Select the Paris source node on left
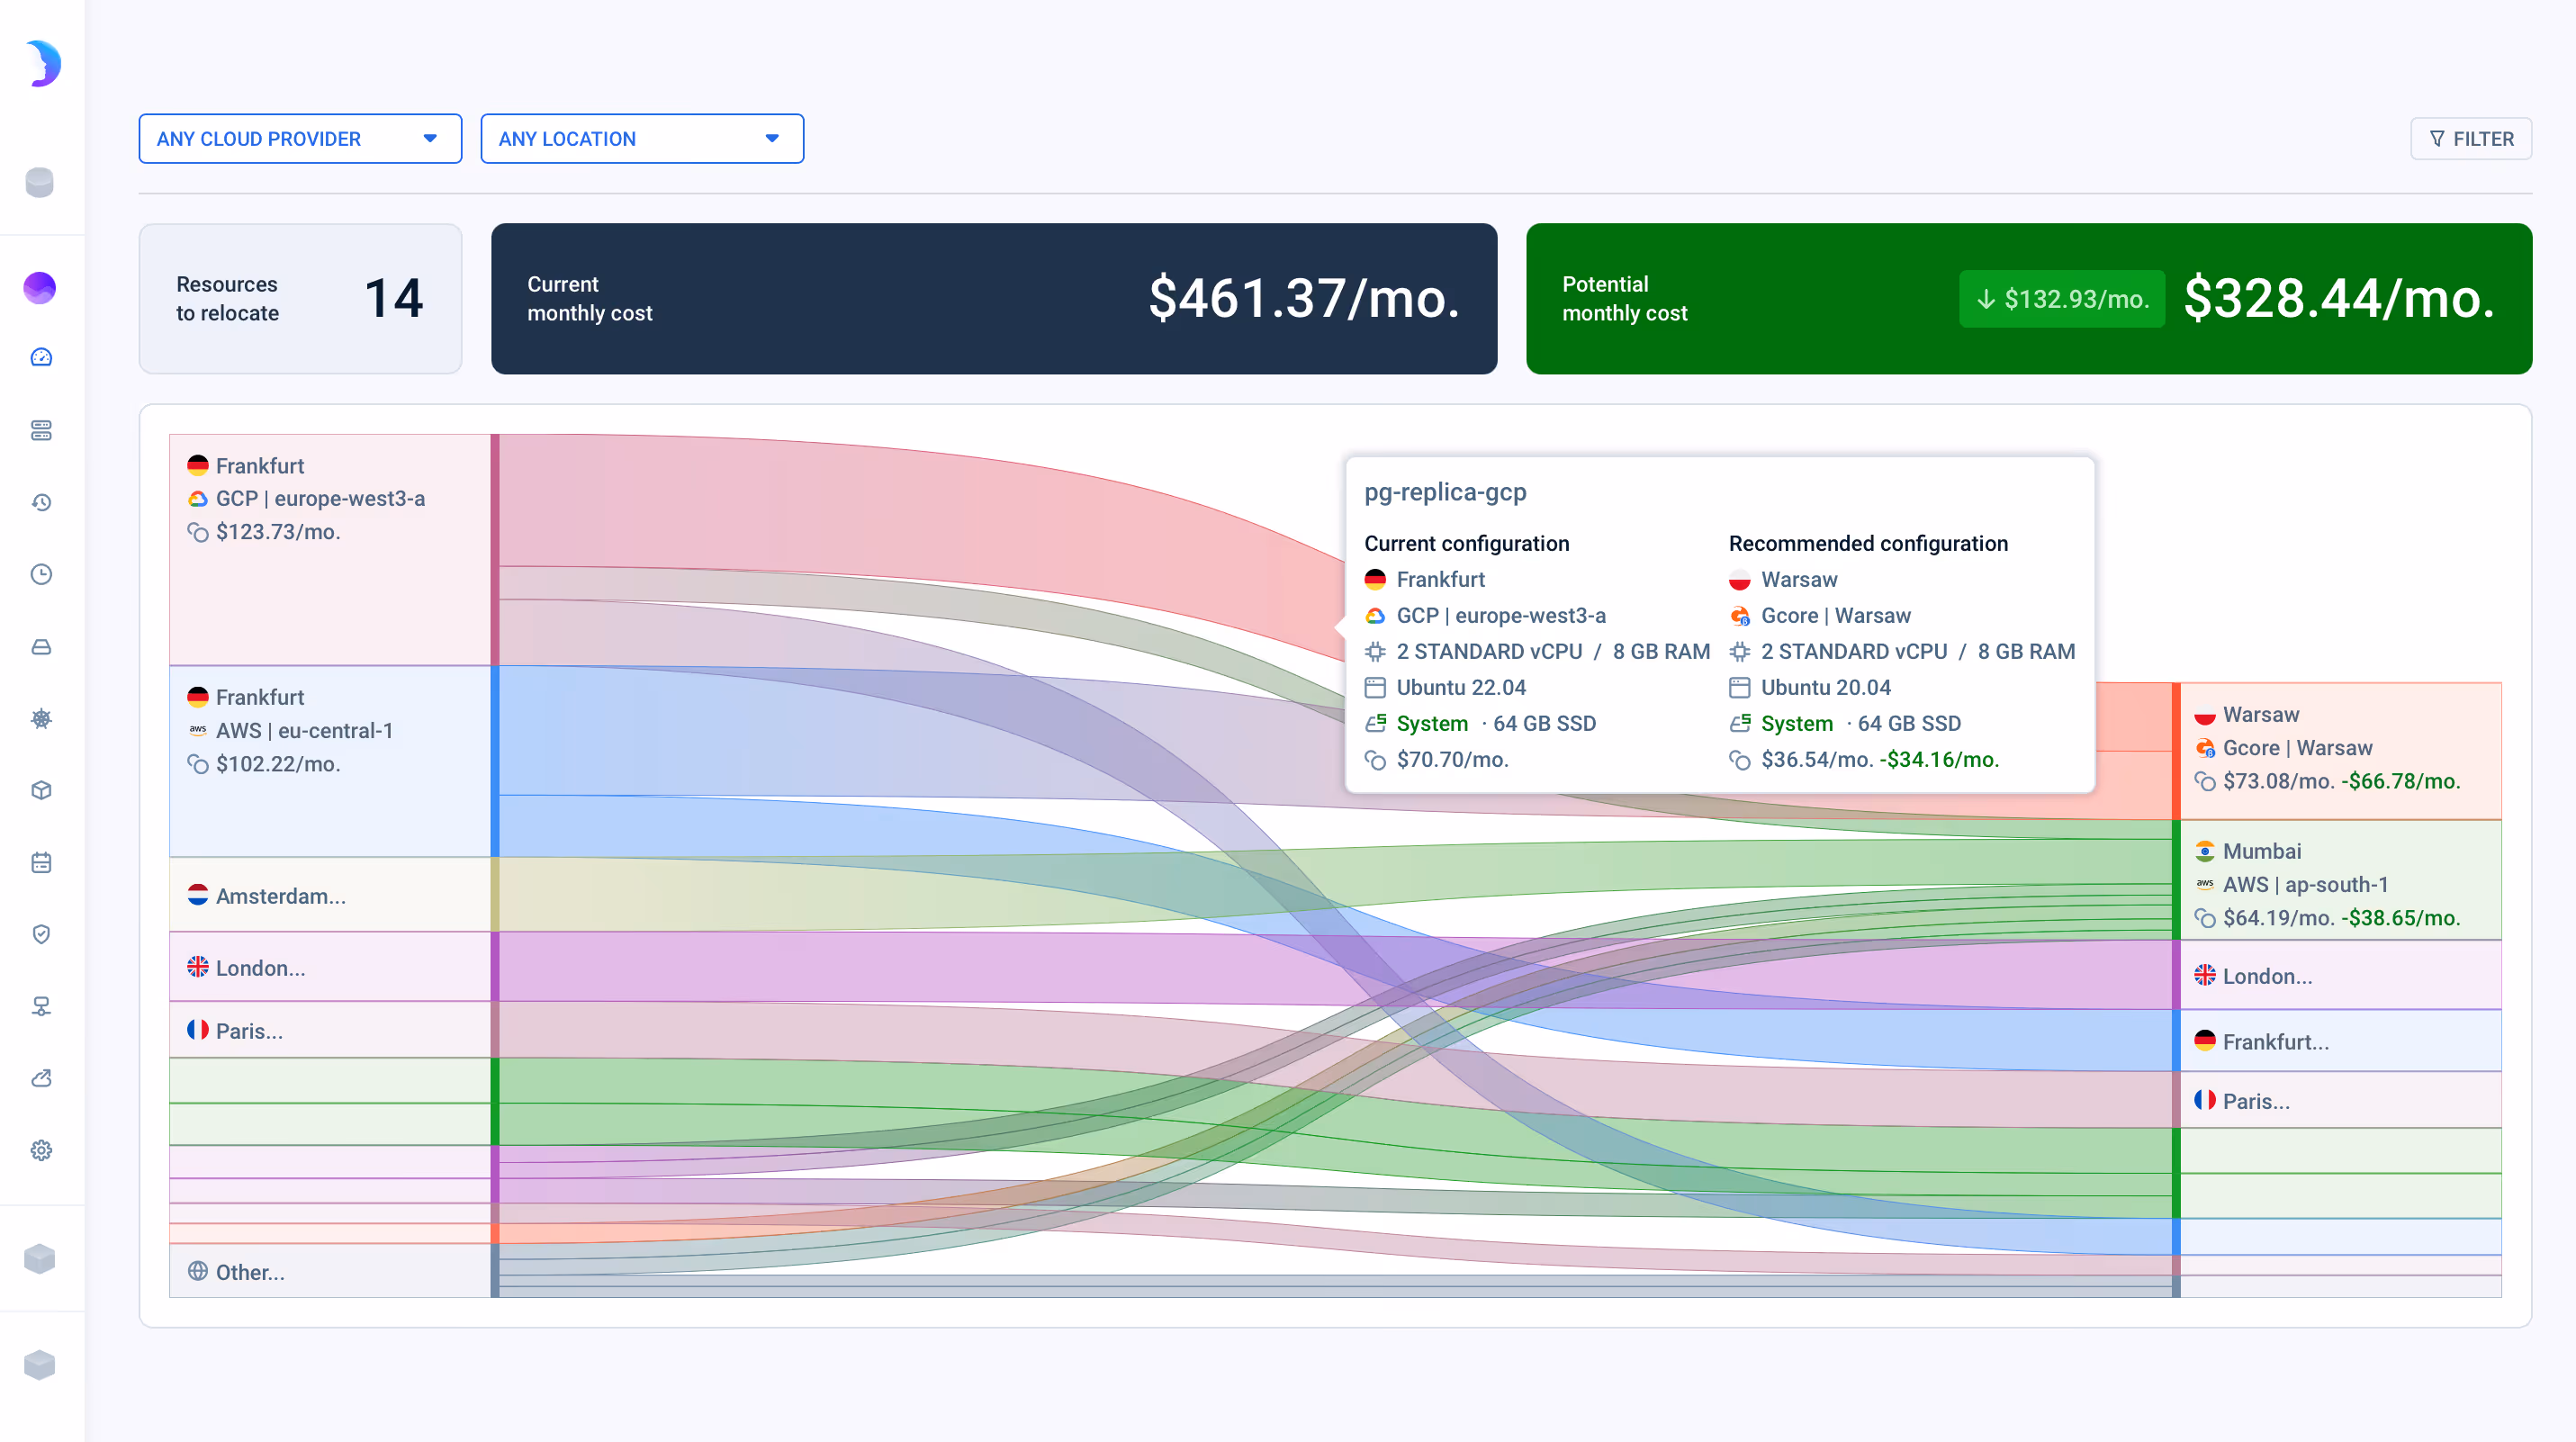 (x=330, y=1030)
